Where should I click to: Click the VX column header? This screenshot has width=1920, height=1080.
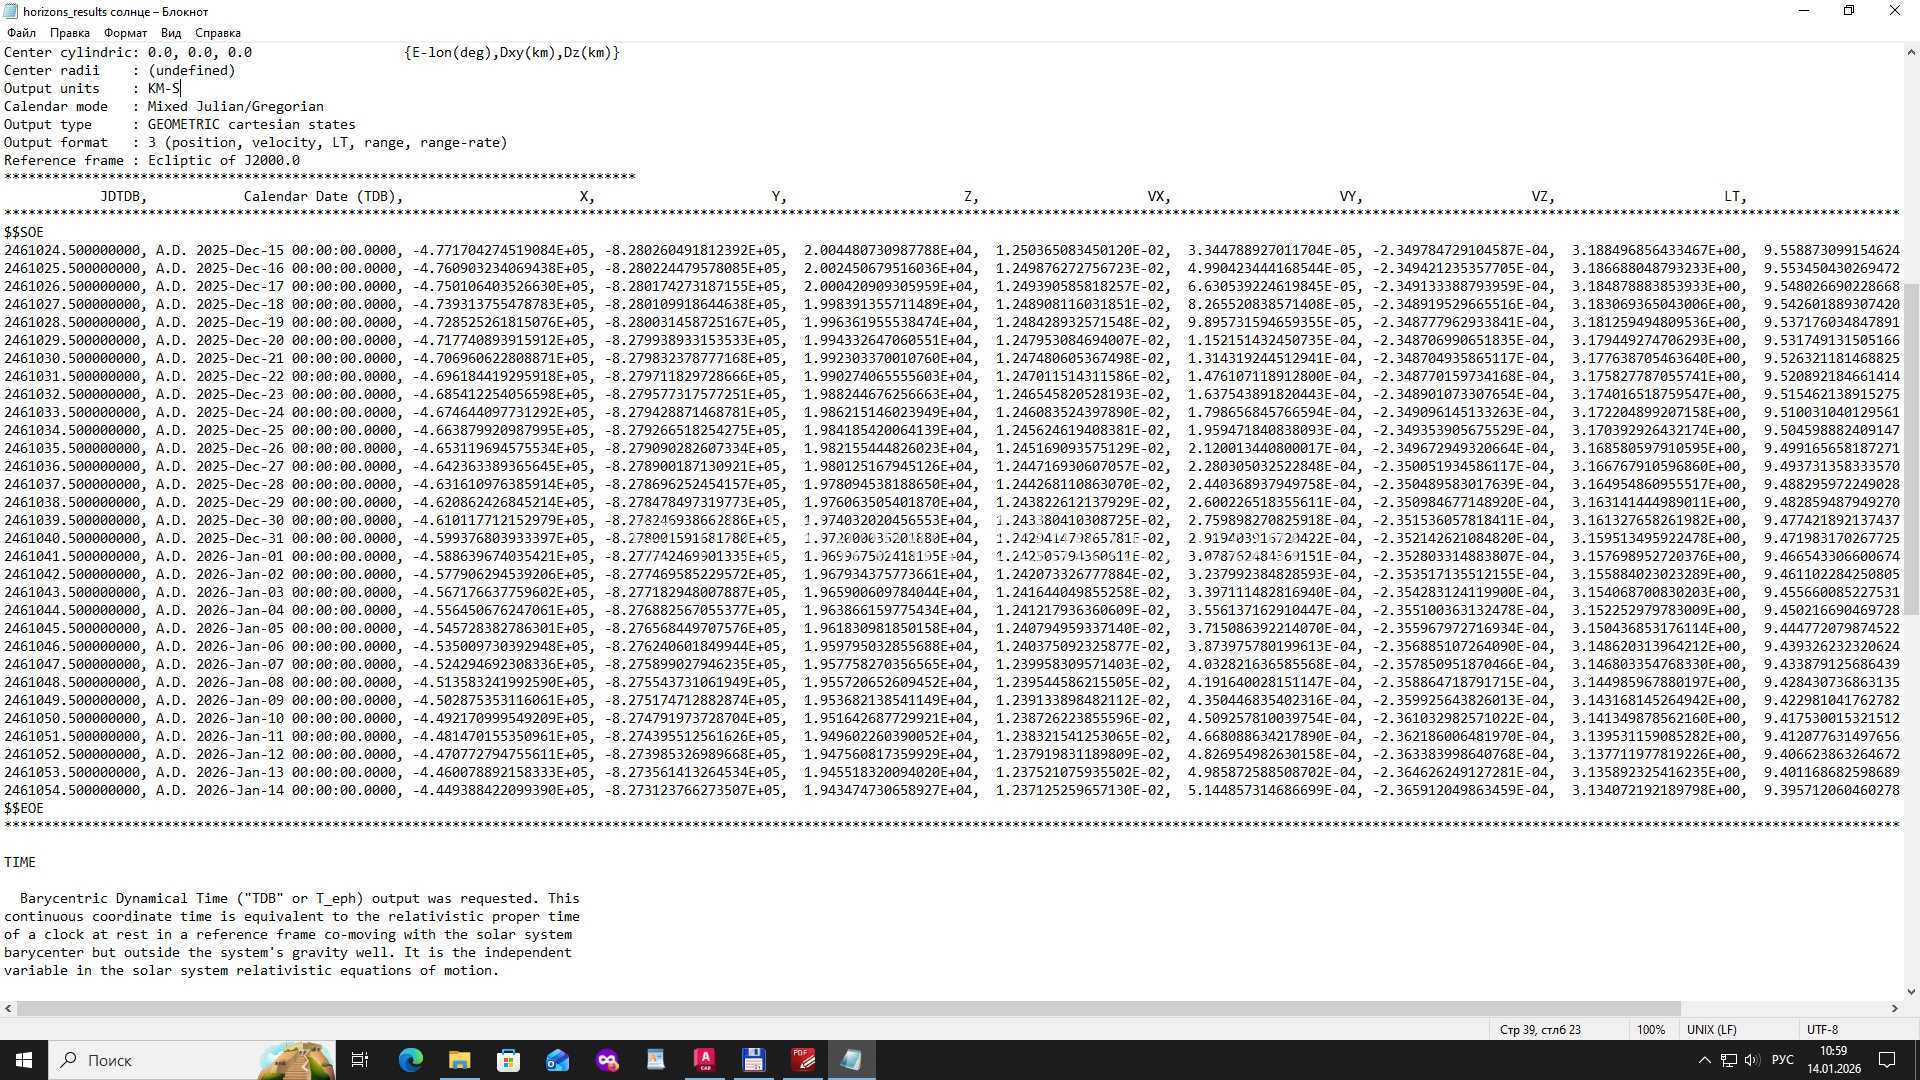click(1159, 196)
